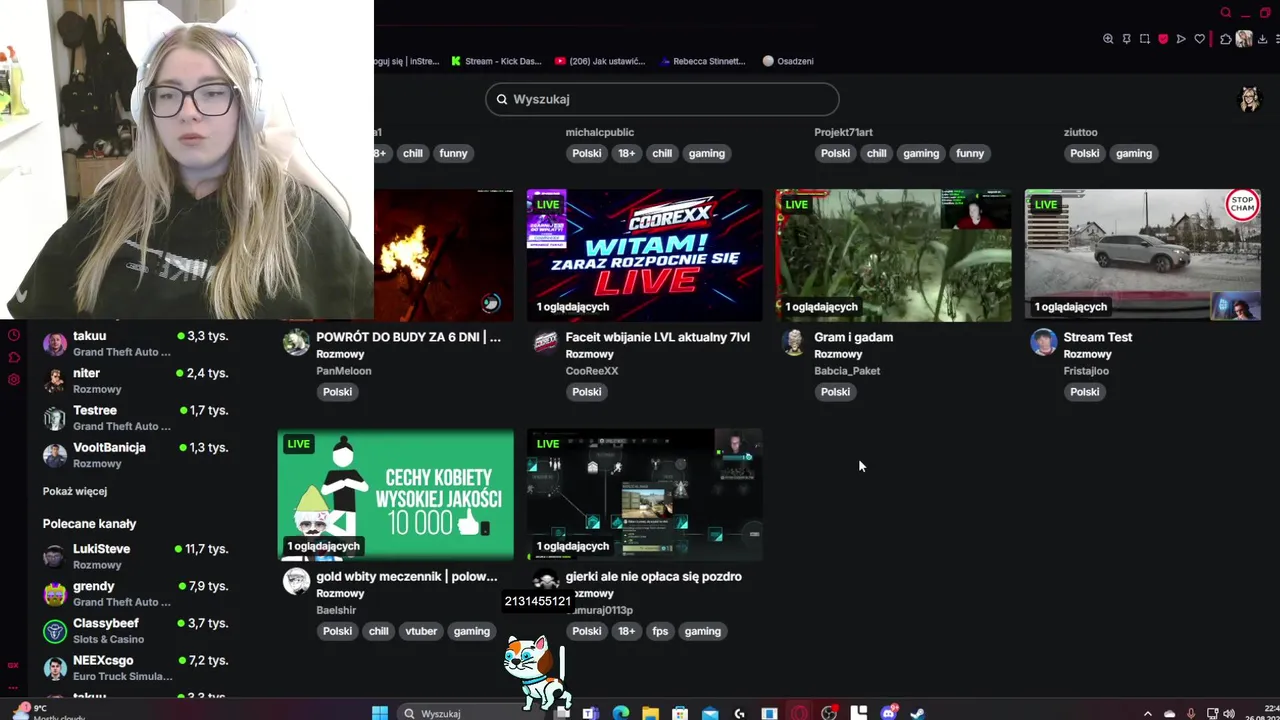Open Testree channel in sidebar

coord(136,417)
